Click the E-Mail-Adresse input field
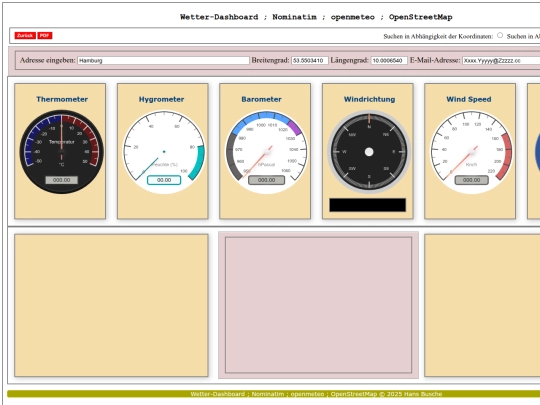The height and width of the screenshot is (405, 540). (501, 61)
